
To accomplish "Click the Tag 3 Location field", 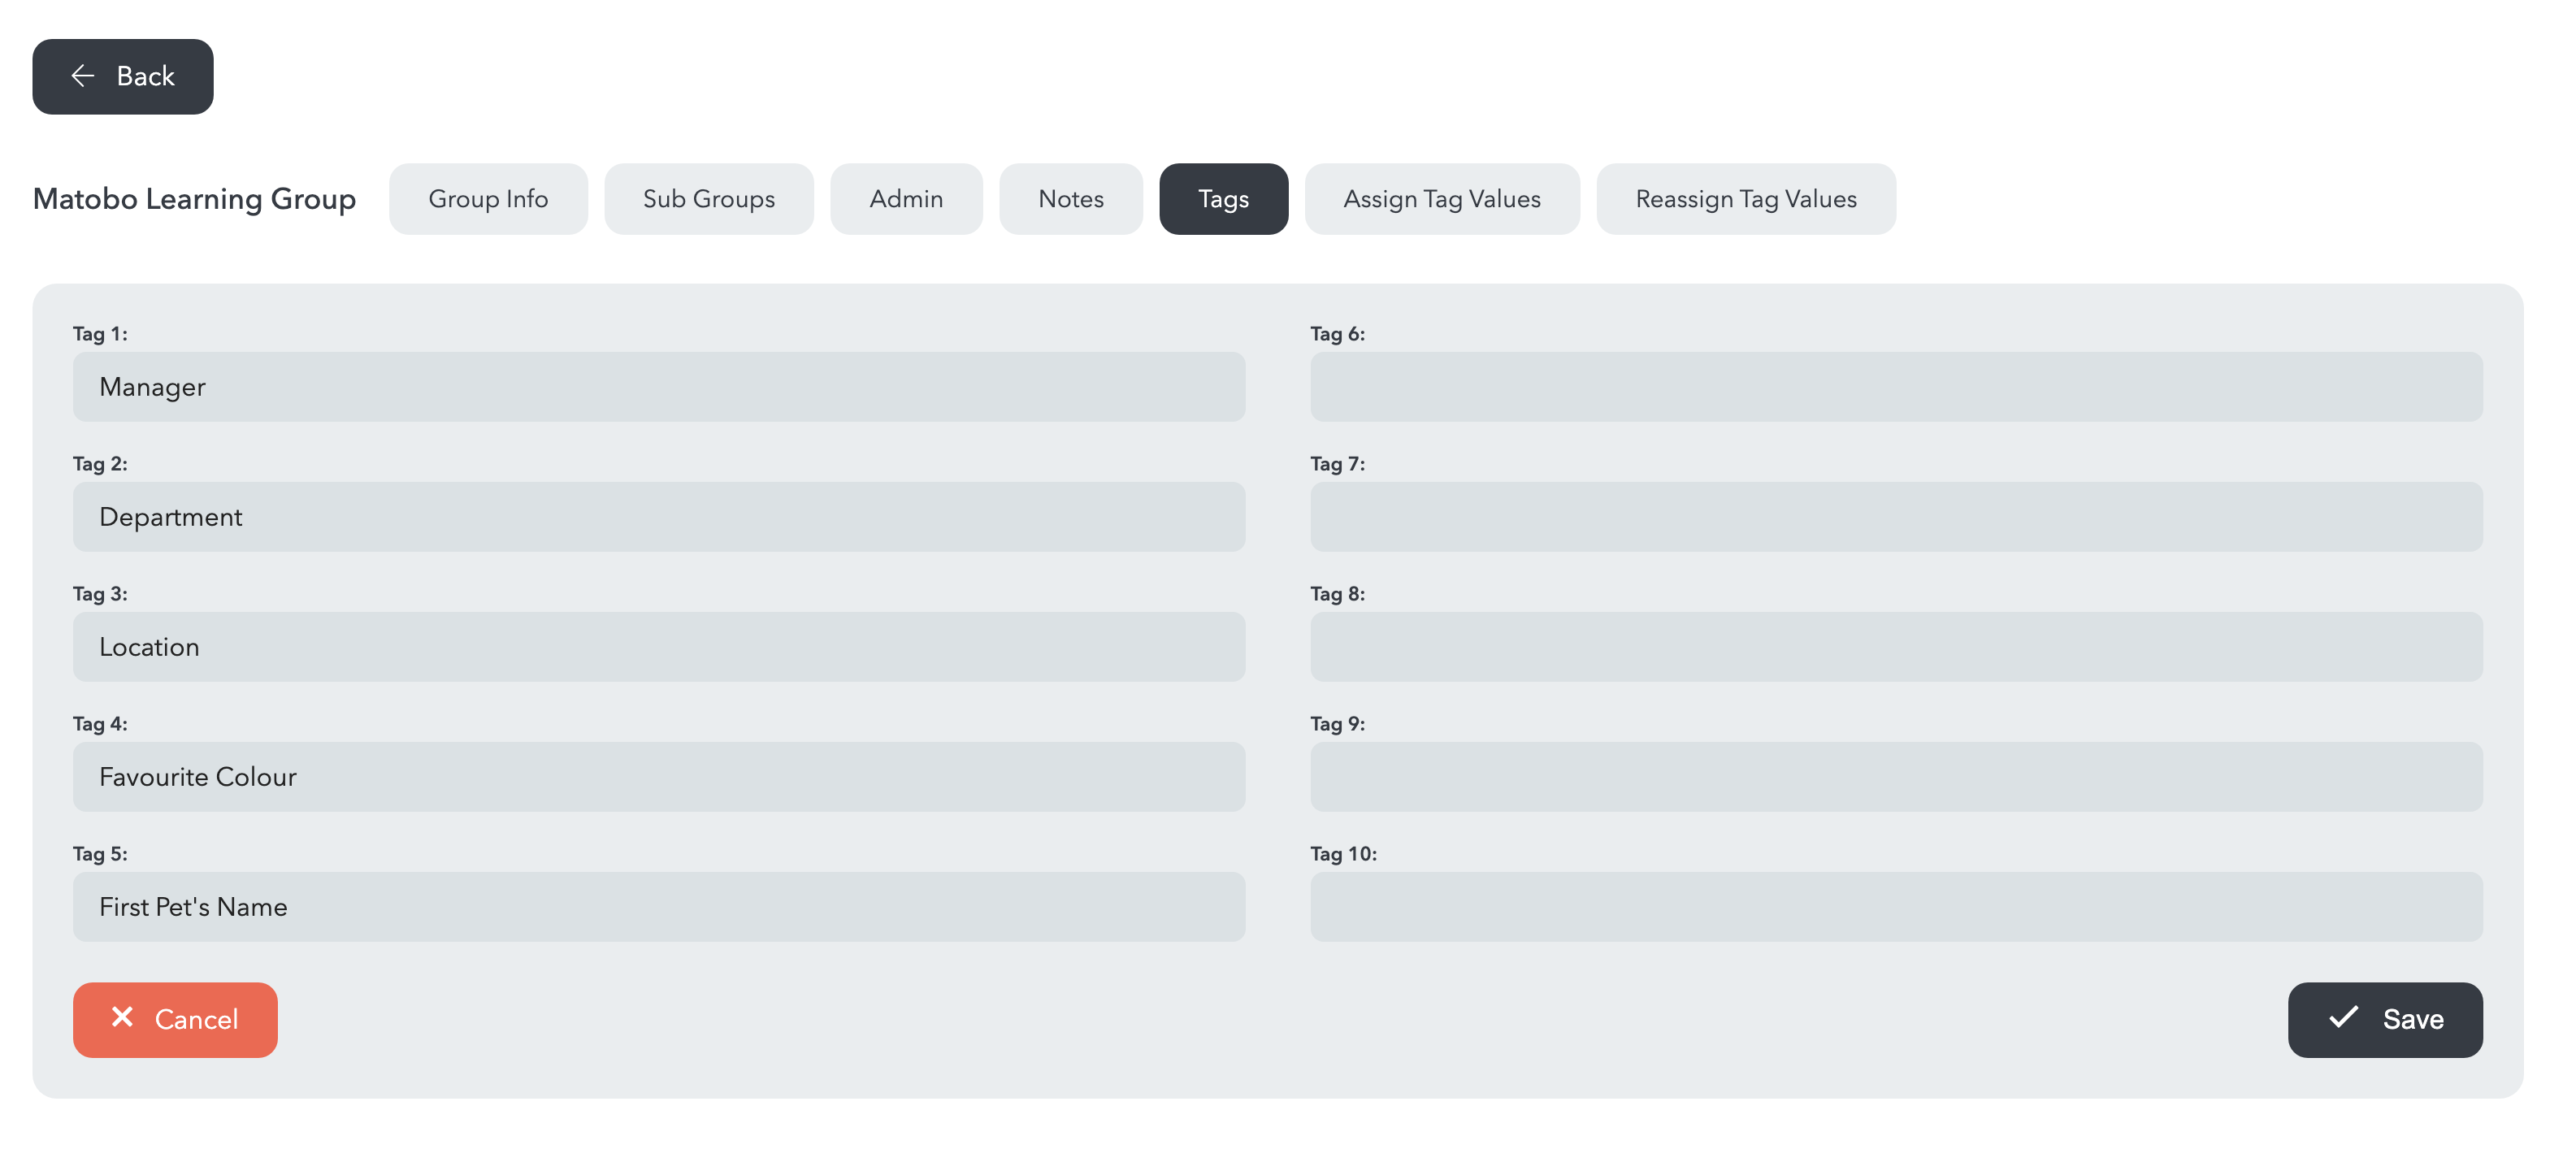I will click(x=659, y=647).
